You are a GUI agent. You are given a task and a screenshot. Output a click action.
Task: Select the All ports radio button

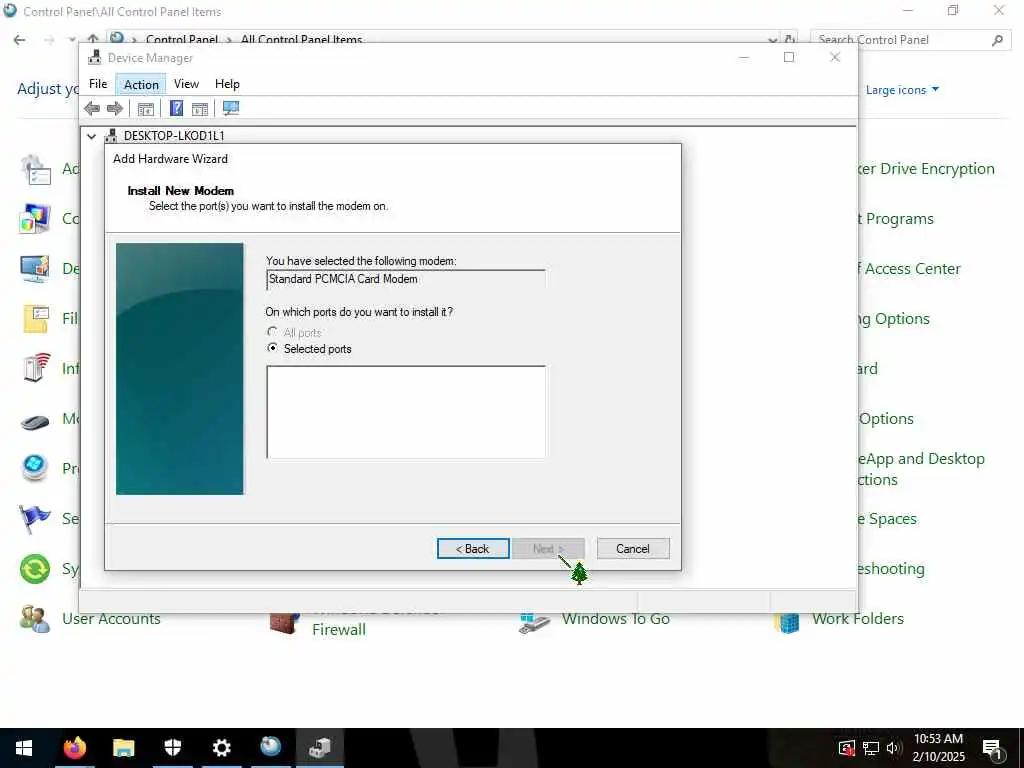(x=272, y=332)
